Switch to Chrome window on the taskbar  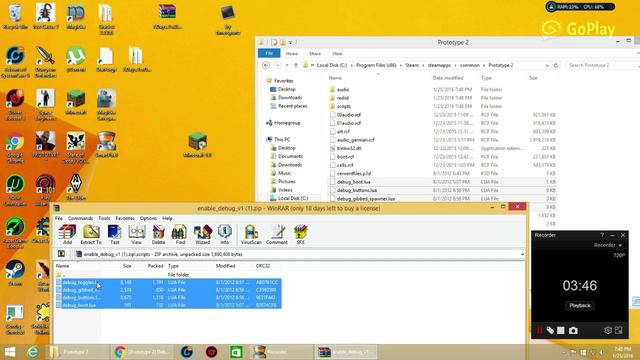click(x=142, y=352)
